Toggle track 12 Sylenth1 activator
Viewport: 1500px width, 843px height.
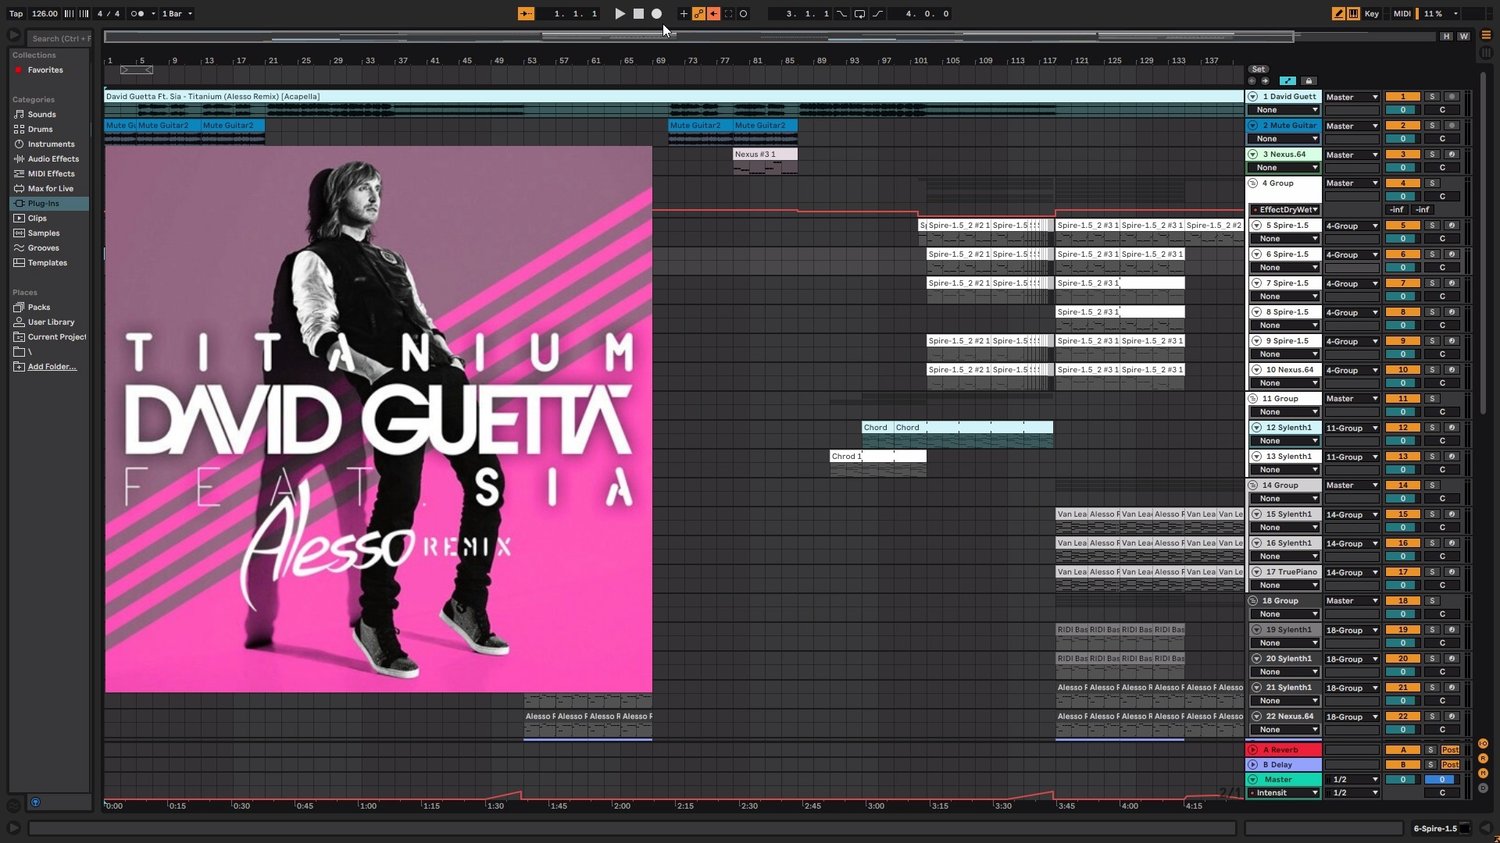click(1403, 428)
